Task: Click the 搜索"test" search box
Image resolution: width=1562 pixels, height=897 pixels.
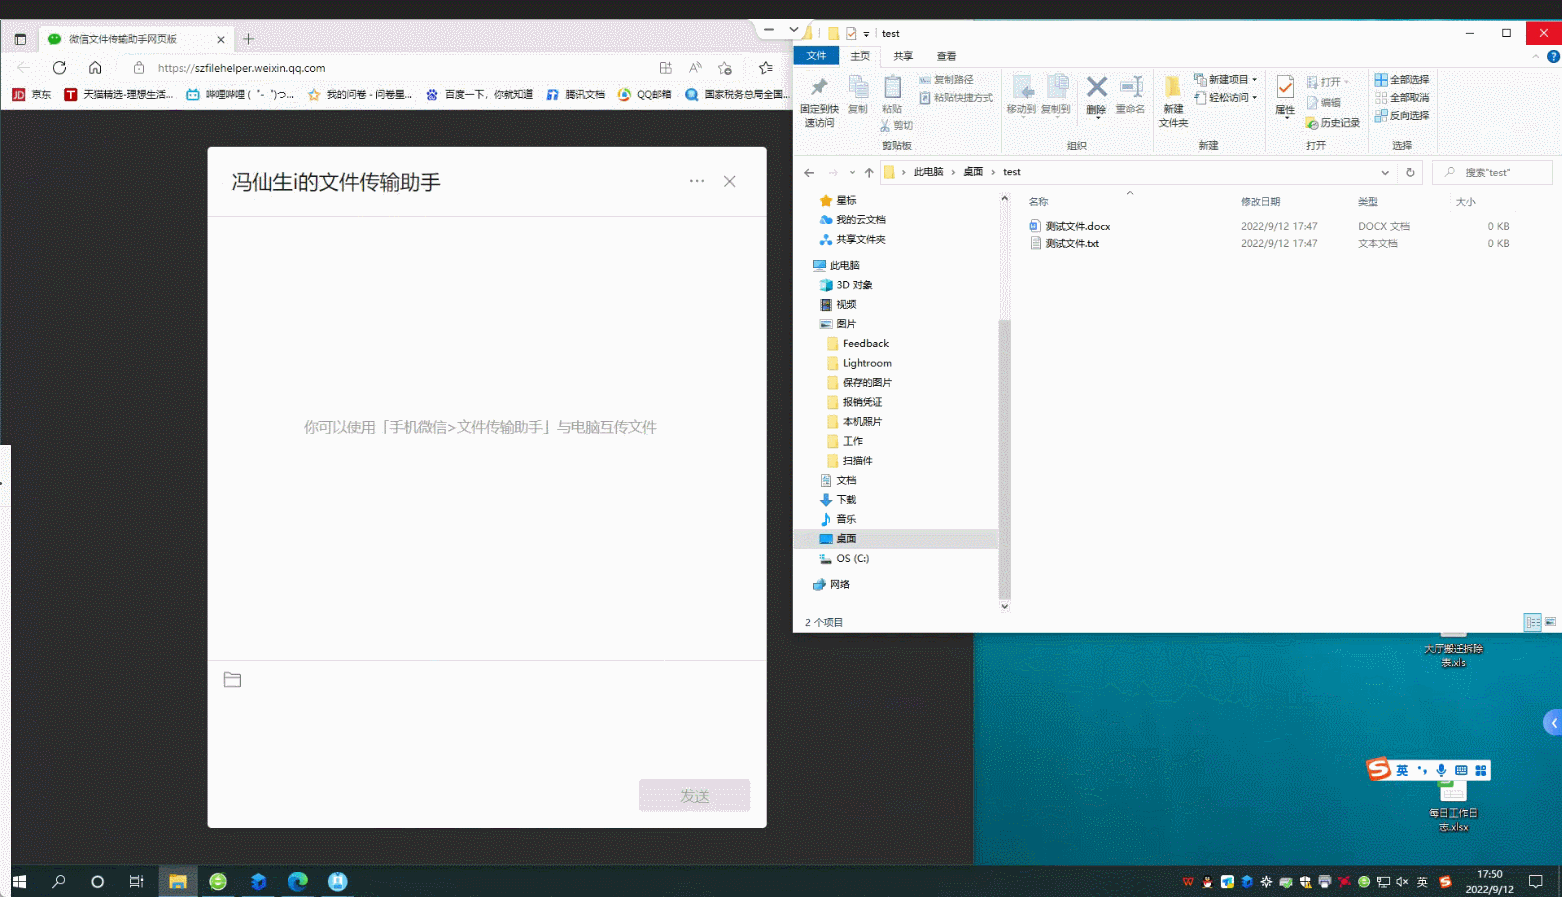Action: pyautogui.click(x=1492, y=172)
